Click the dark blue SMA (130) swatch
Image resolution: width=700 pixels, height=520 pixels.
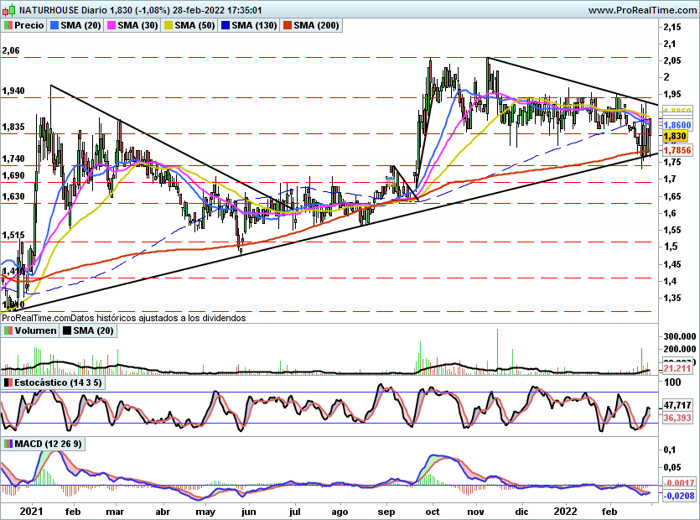pos(225,25)
